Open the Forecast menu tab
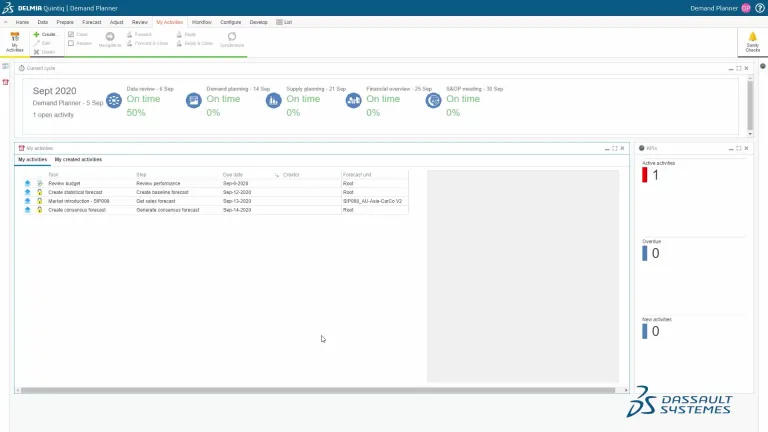The height and width of the screenshot is (432, 768). click(92, 22)
